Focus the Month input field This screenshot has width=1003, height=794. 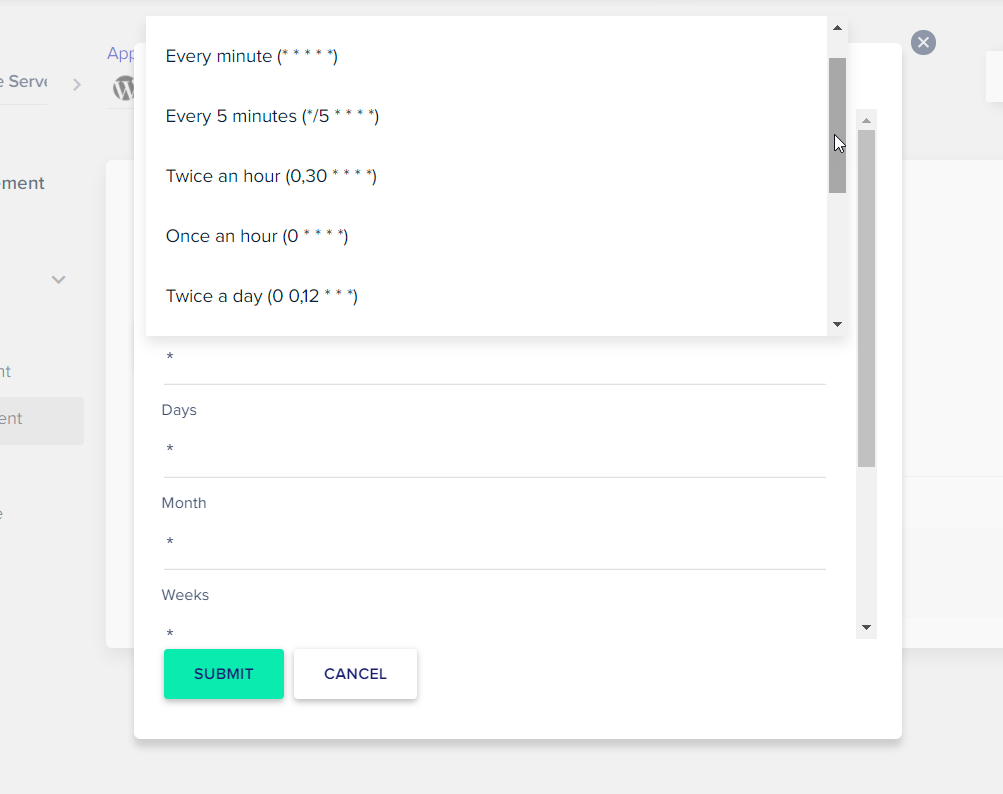(x=494, y=542)
